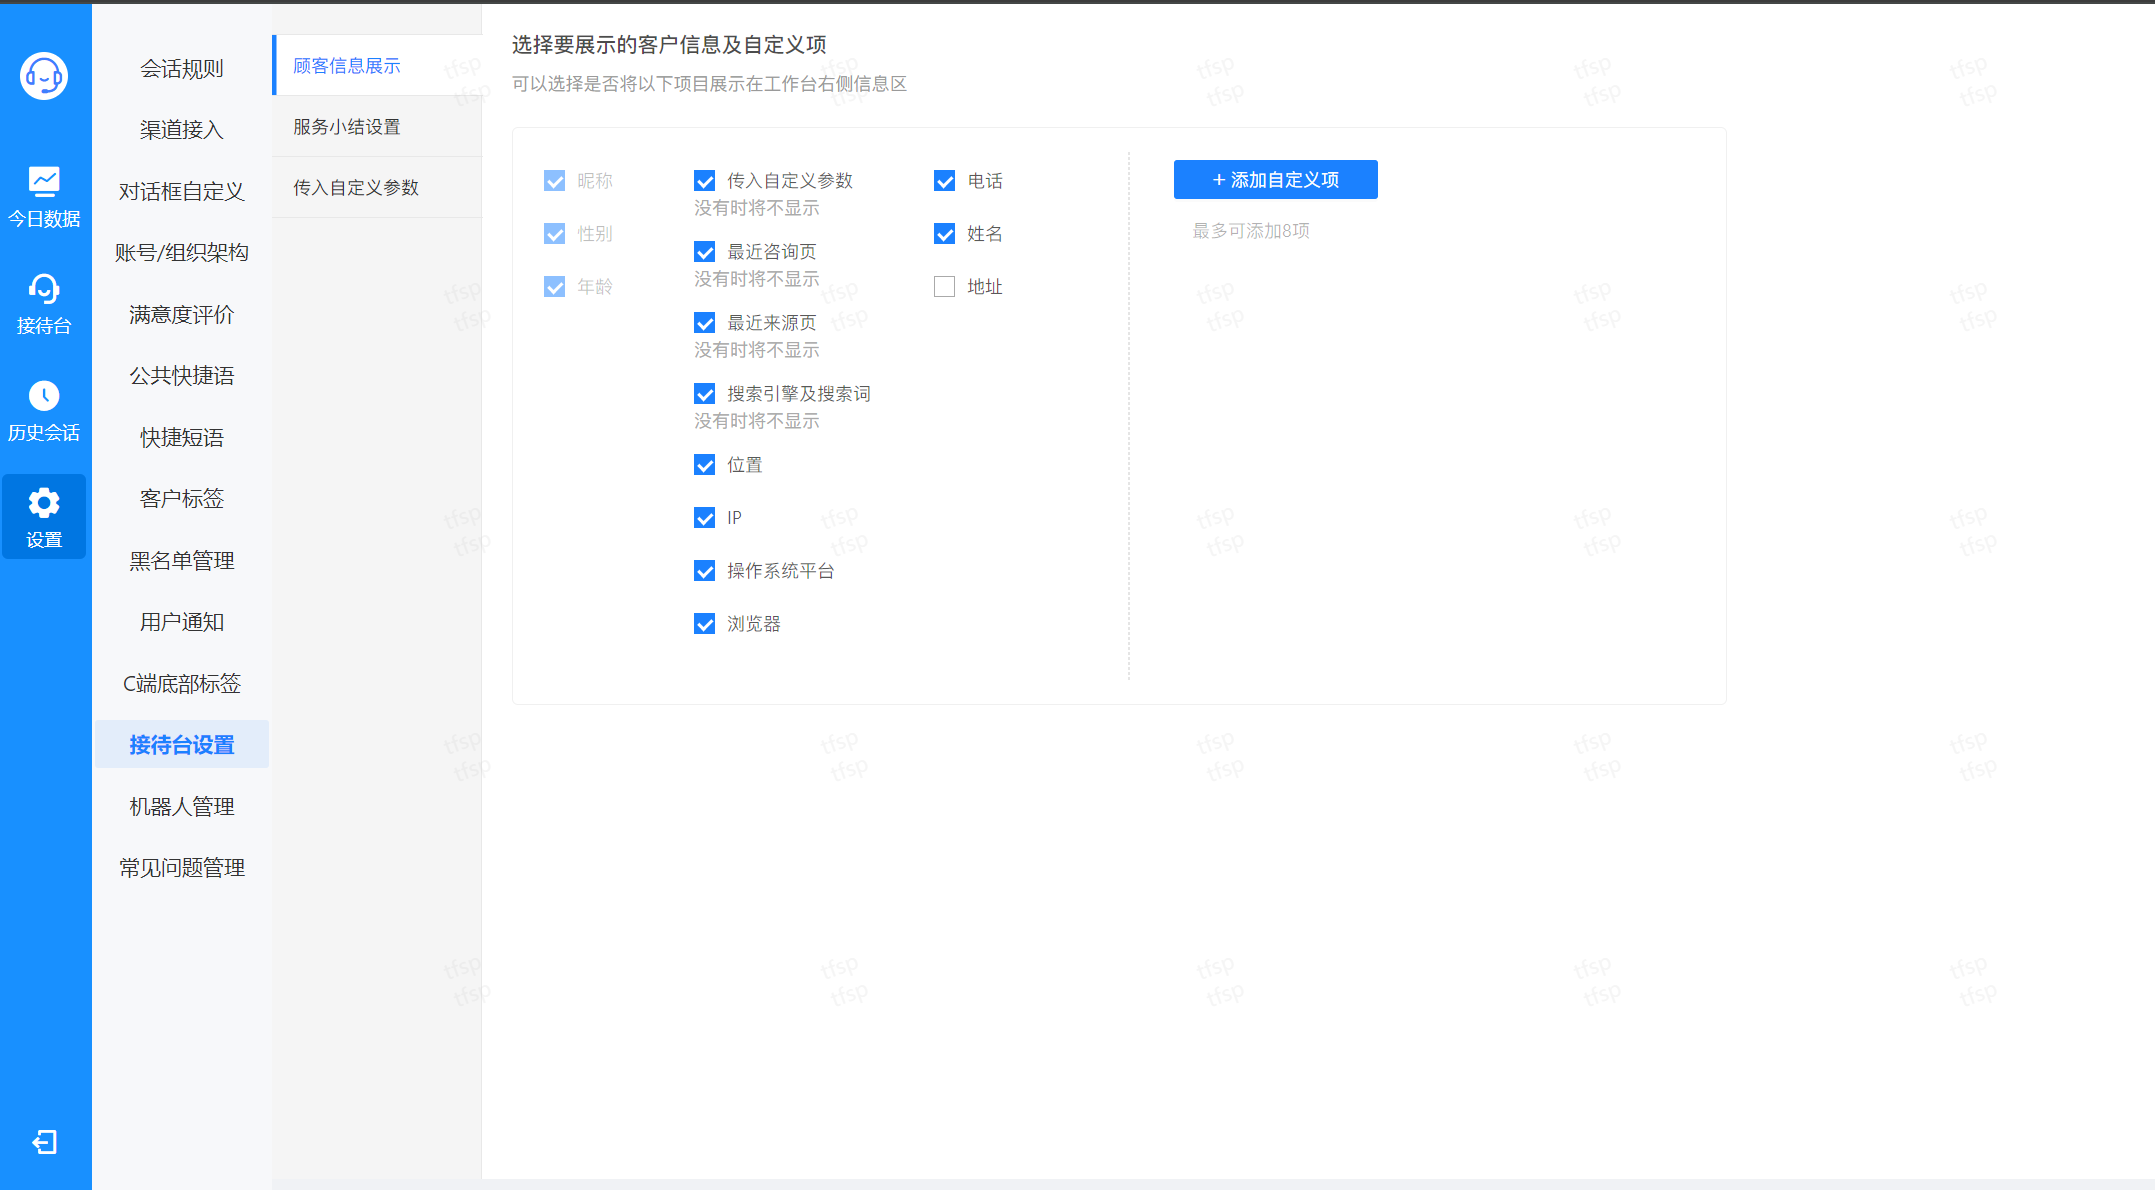The width and height of the screenshot is (2155, 1190).
Task: Click the 选择要展示的客户信息及自定义项 heading
Action: [x=669, y=45]
